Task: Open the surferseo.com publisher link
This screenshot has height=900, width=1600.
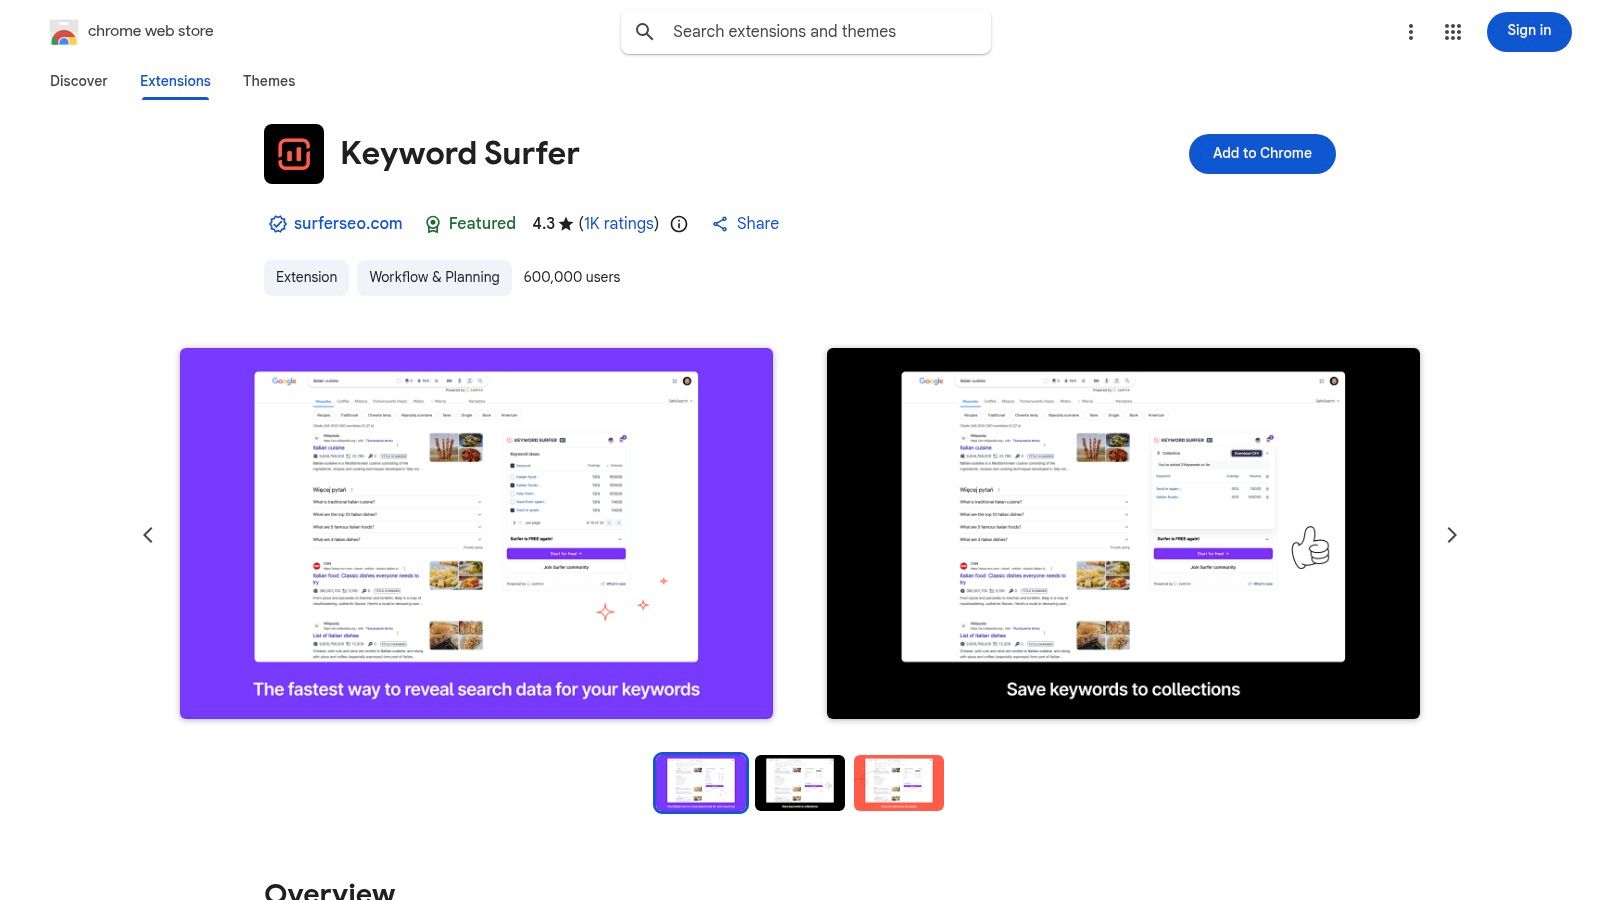Action: coord(348,223)
